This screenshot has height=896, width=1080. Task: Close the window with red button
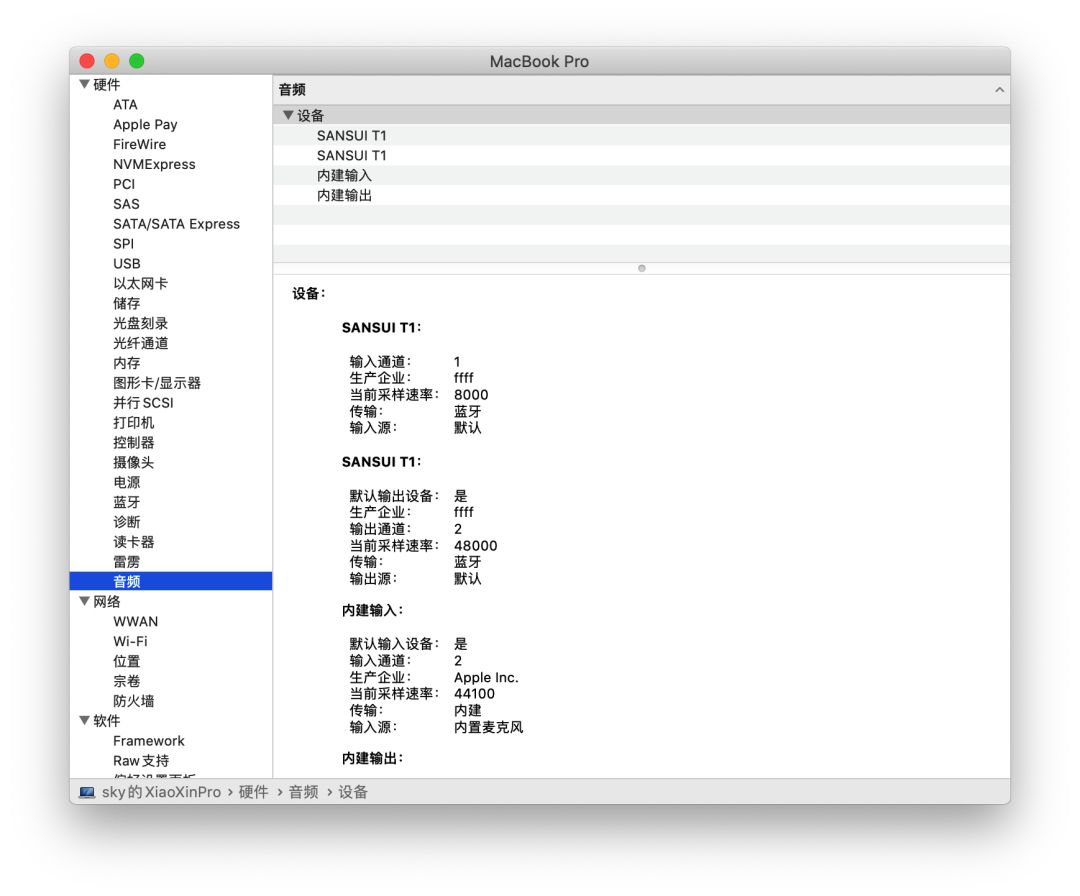pos(87,61)
